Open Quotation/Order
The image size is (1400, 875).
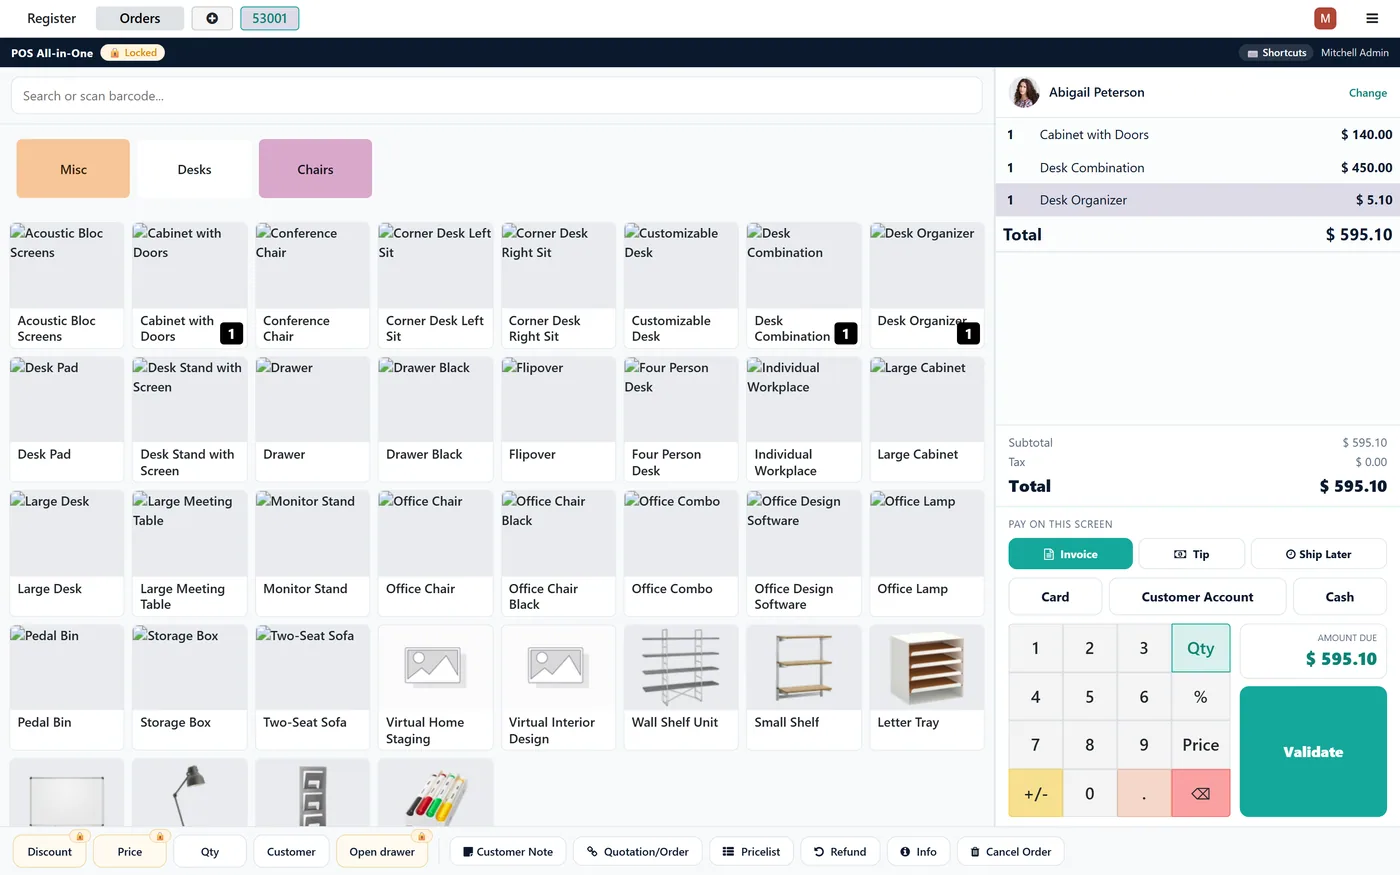(x=638, y=852)
